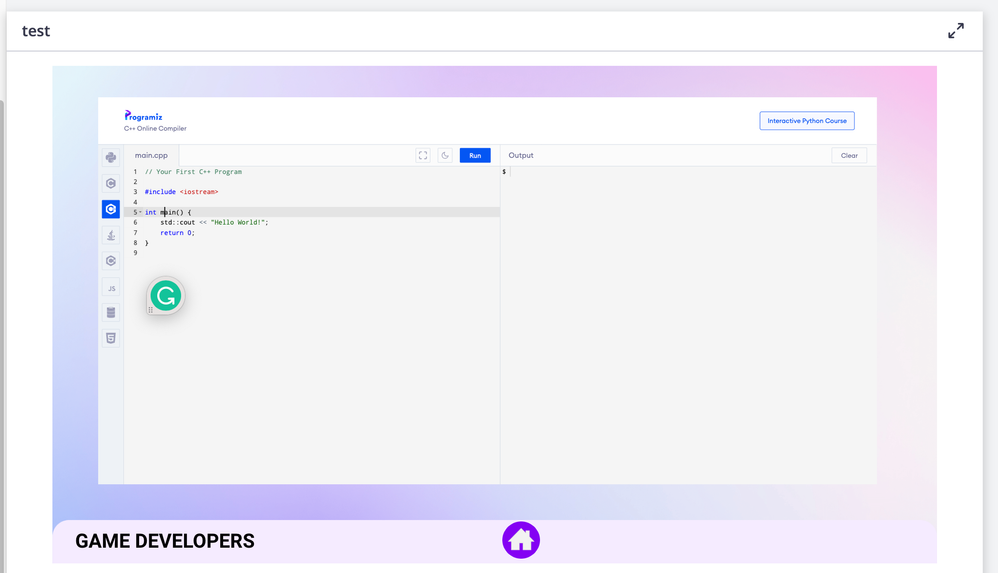Open Interactive Python Course button
Viewport: 998px width, 573px height.
(806, 120)
